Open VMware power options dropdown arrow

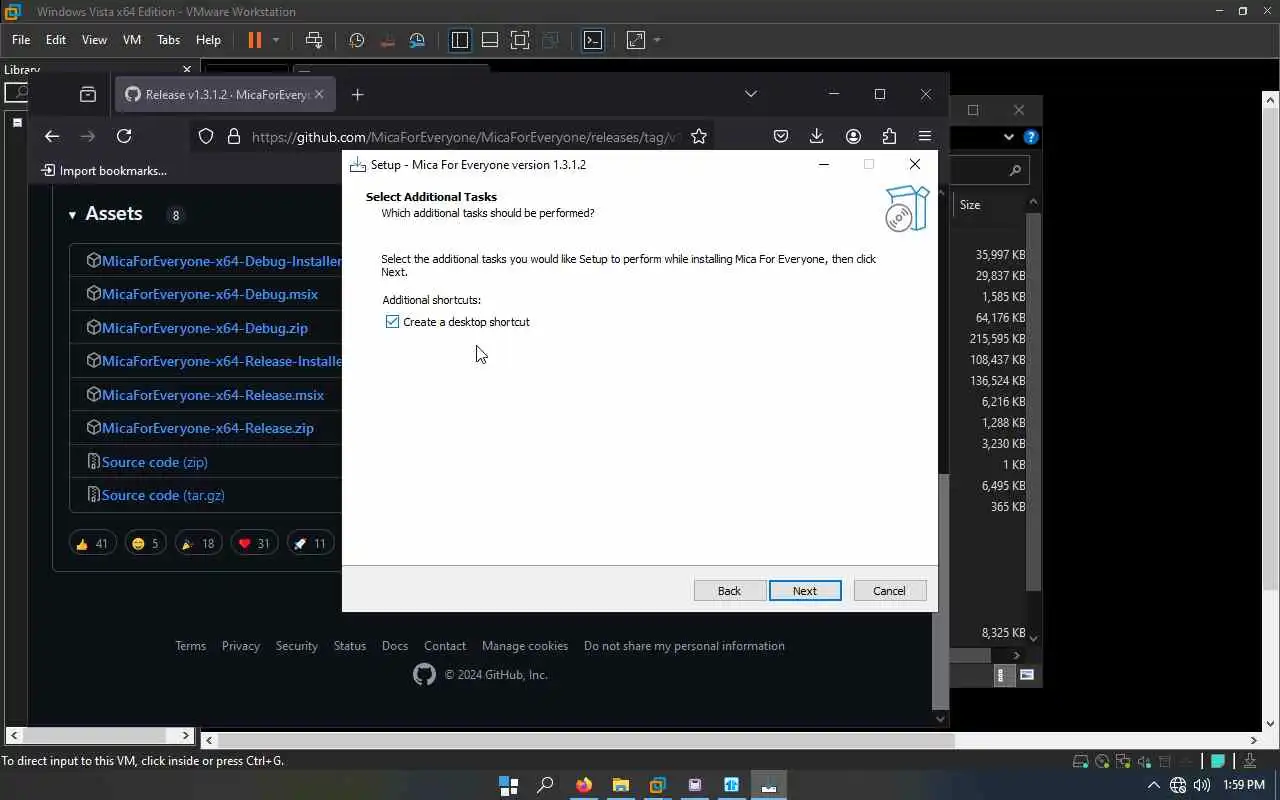tap(276, 40)
